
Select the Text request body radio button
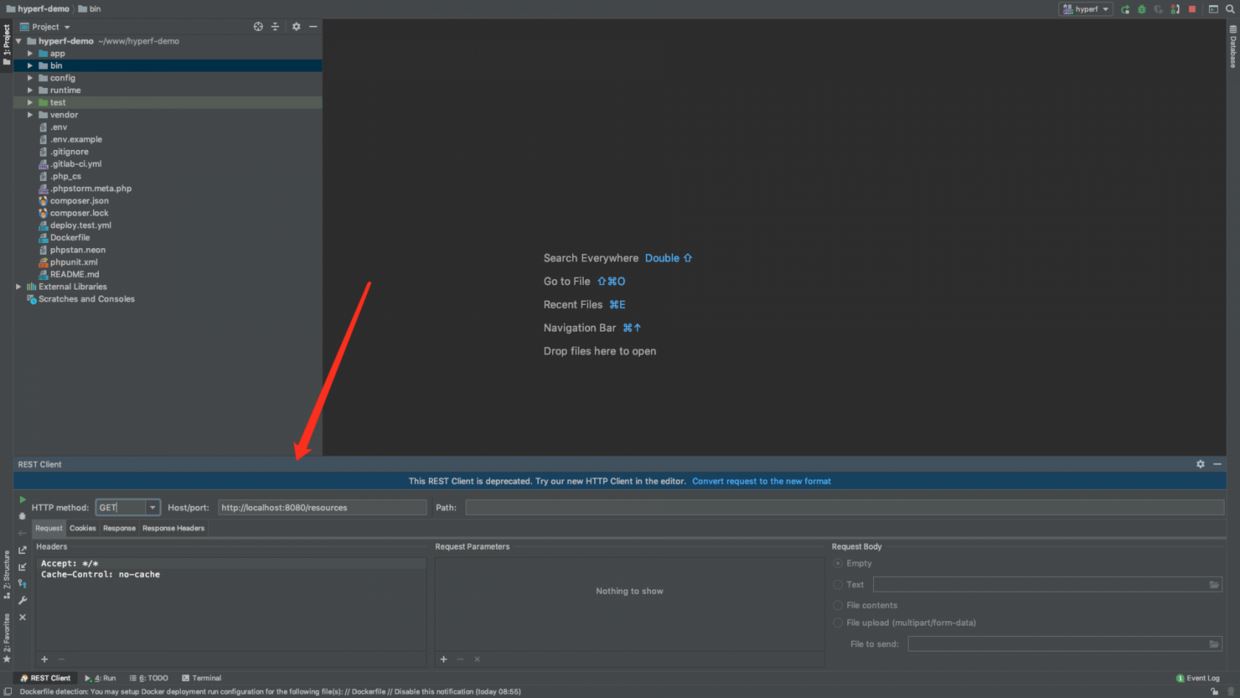tap(838, 585)
